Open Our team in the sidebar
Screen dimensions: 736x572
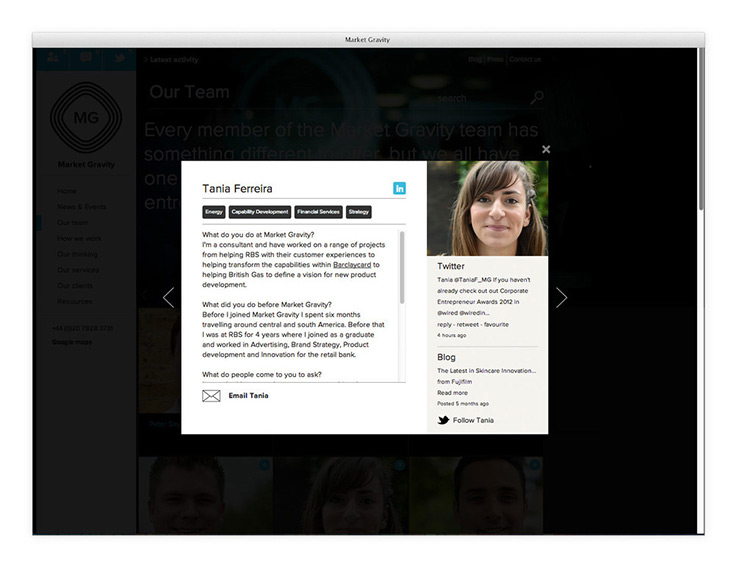pos(72,222)
